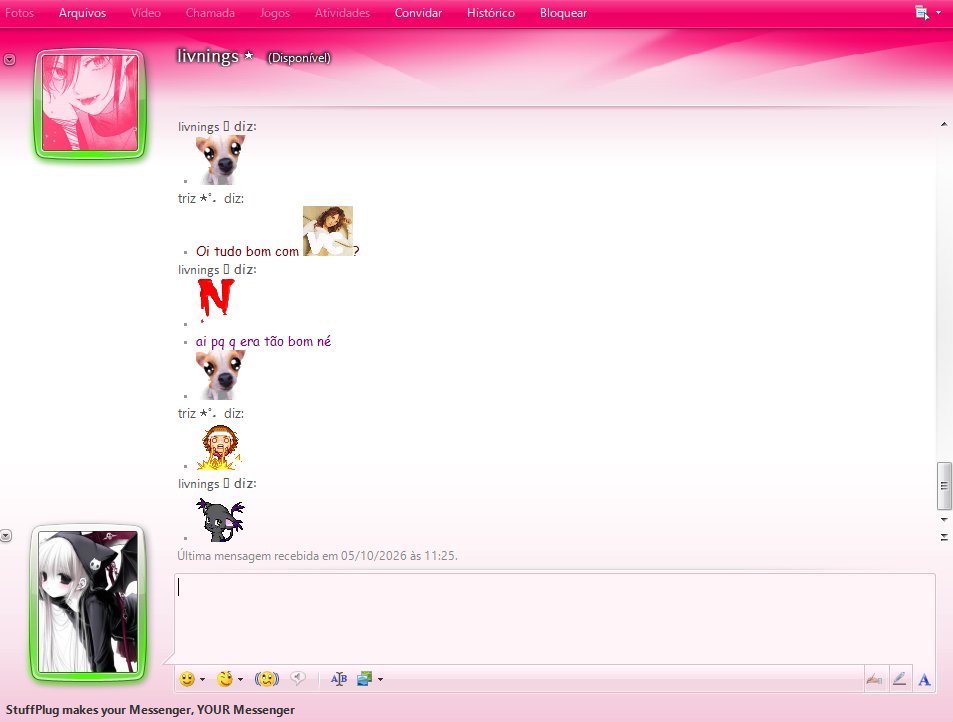This screenshot has width=953, height=722.
Task: Select the pen ink input icon
Action: tap(900, 679)
